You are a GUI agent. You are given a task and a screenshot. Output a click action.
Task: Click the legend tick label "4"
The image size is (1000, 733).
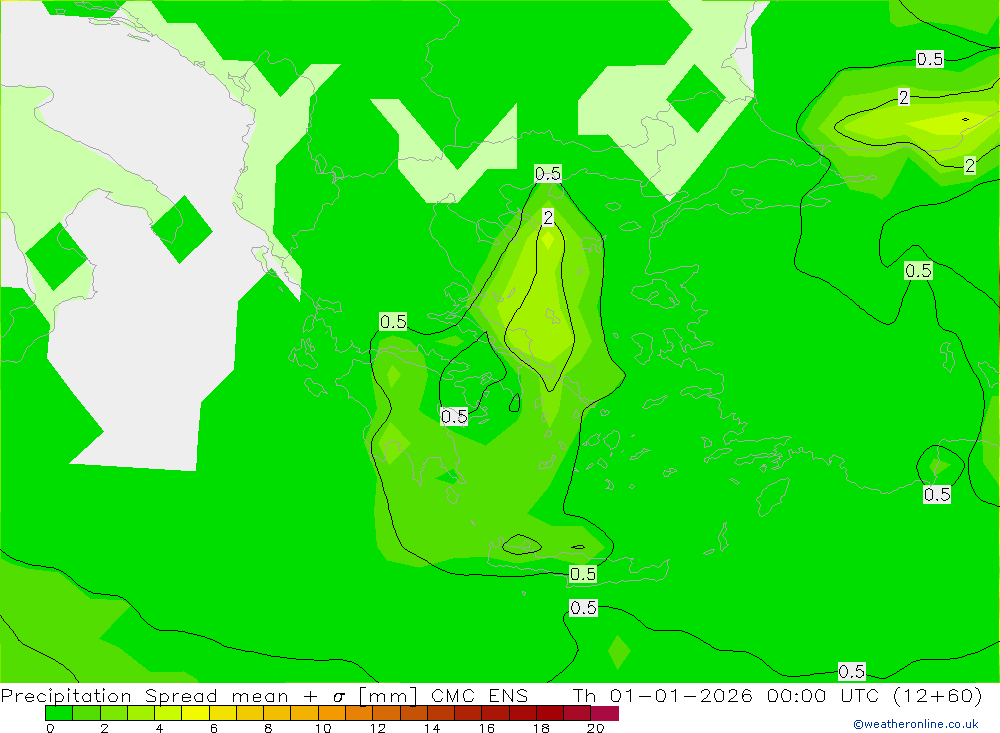point(159,728)
